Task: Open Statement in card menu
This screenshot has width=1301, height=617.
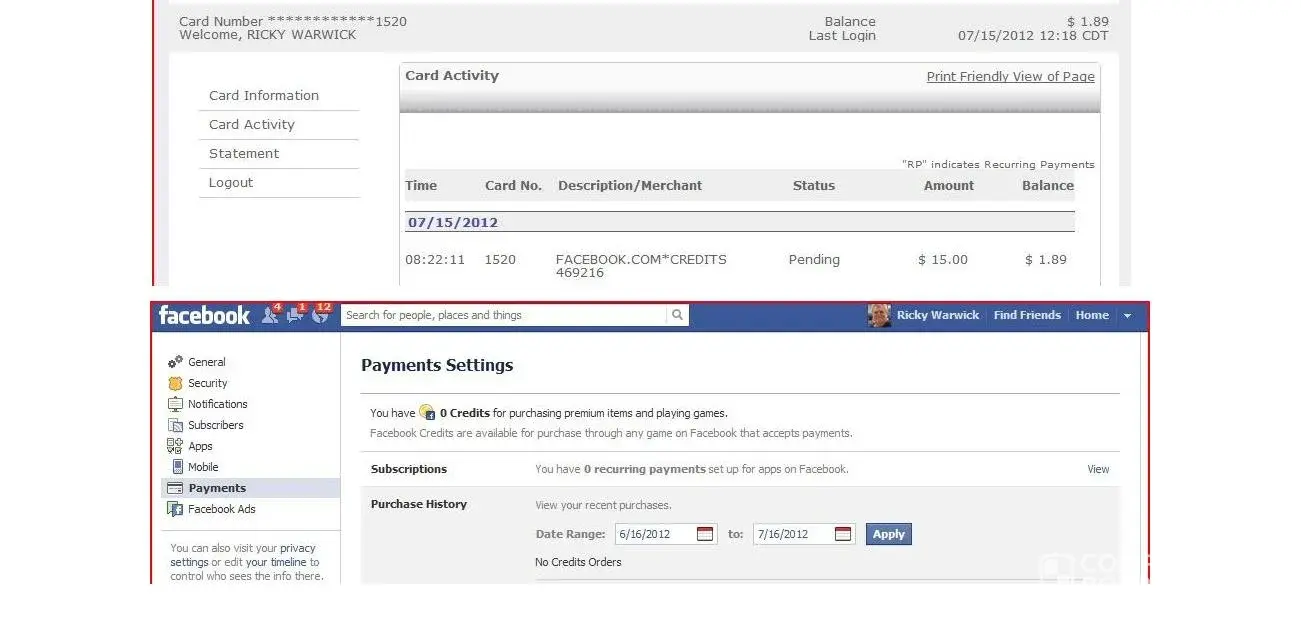Action: tap(244, 153)
